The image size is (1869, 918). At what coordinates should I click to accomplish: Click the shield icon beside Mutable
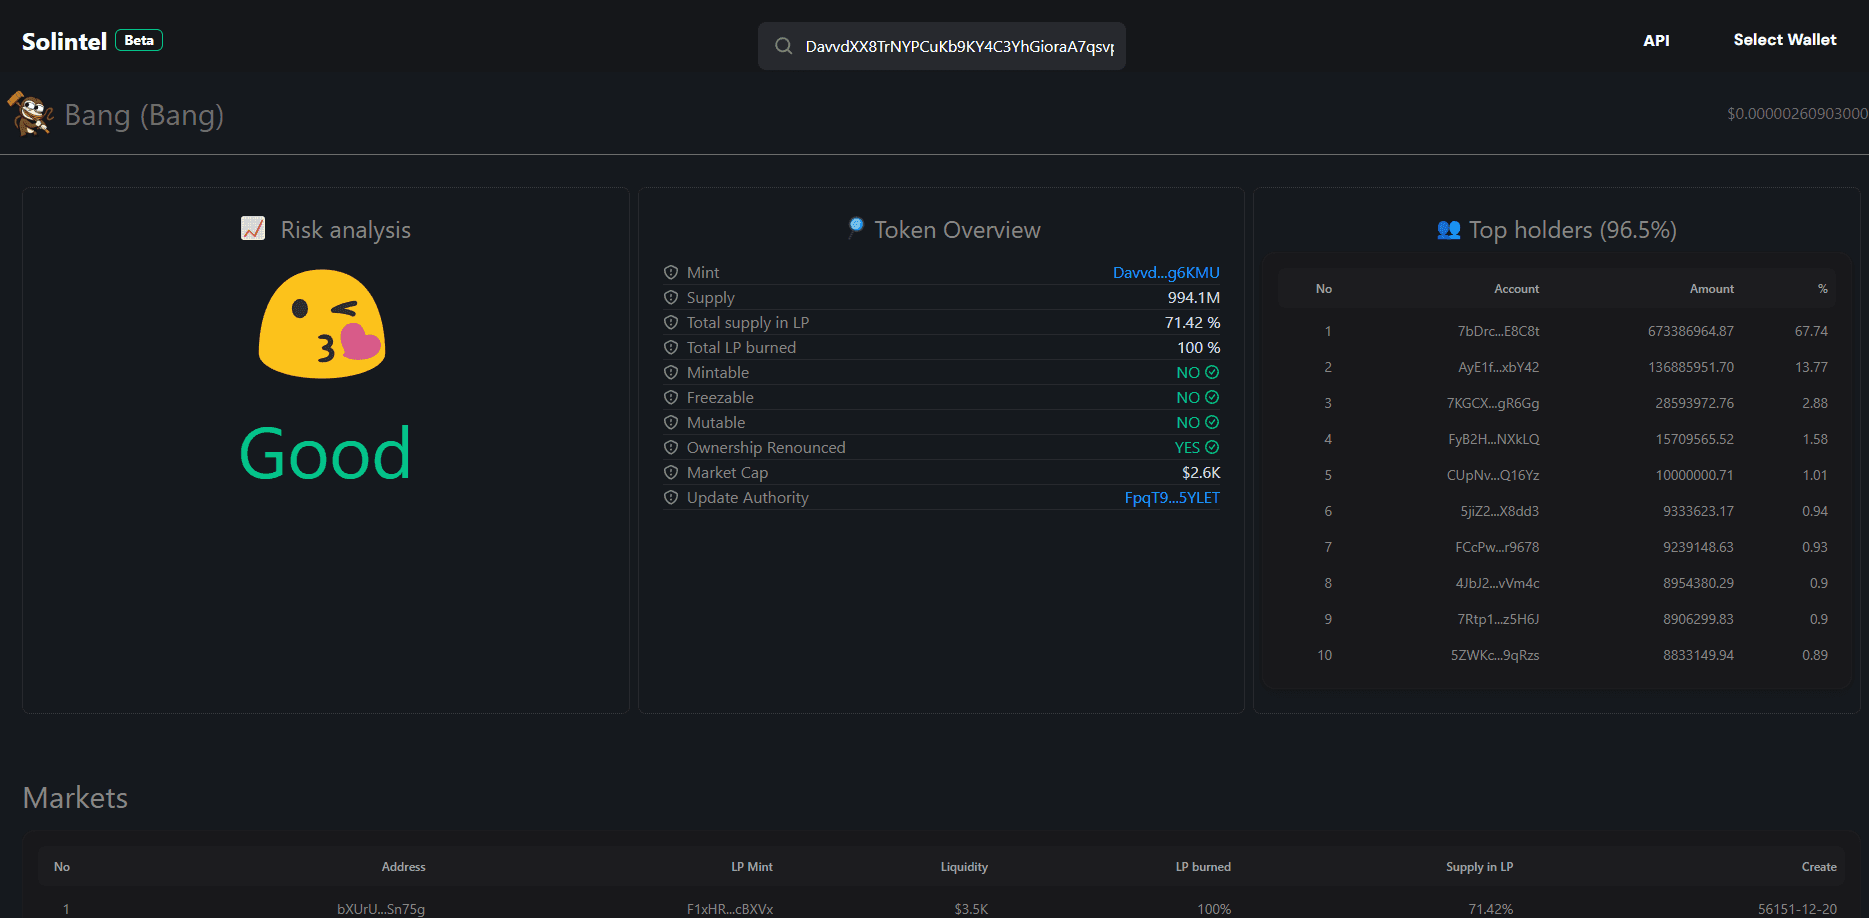(671, 422)
